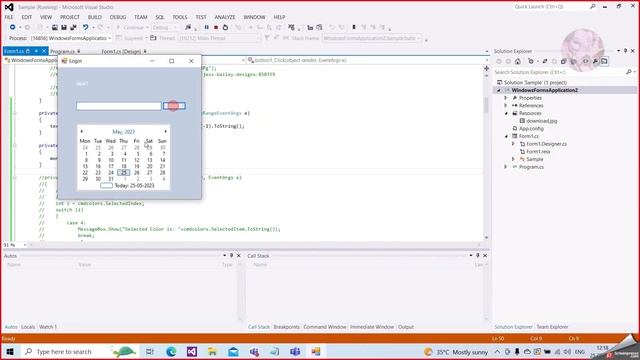This screenshot has height=360, width=640.
Task: Expand the Properties node
Action: (506, 98)
